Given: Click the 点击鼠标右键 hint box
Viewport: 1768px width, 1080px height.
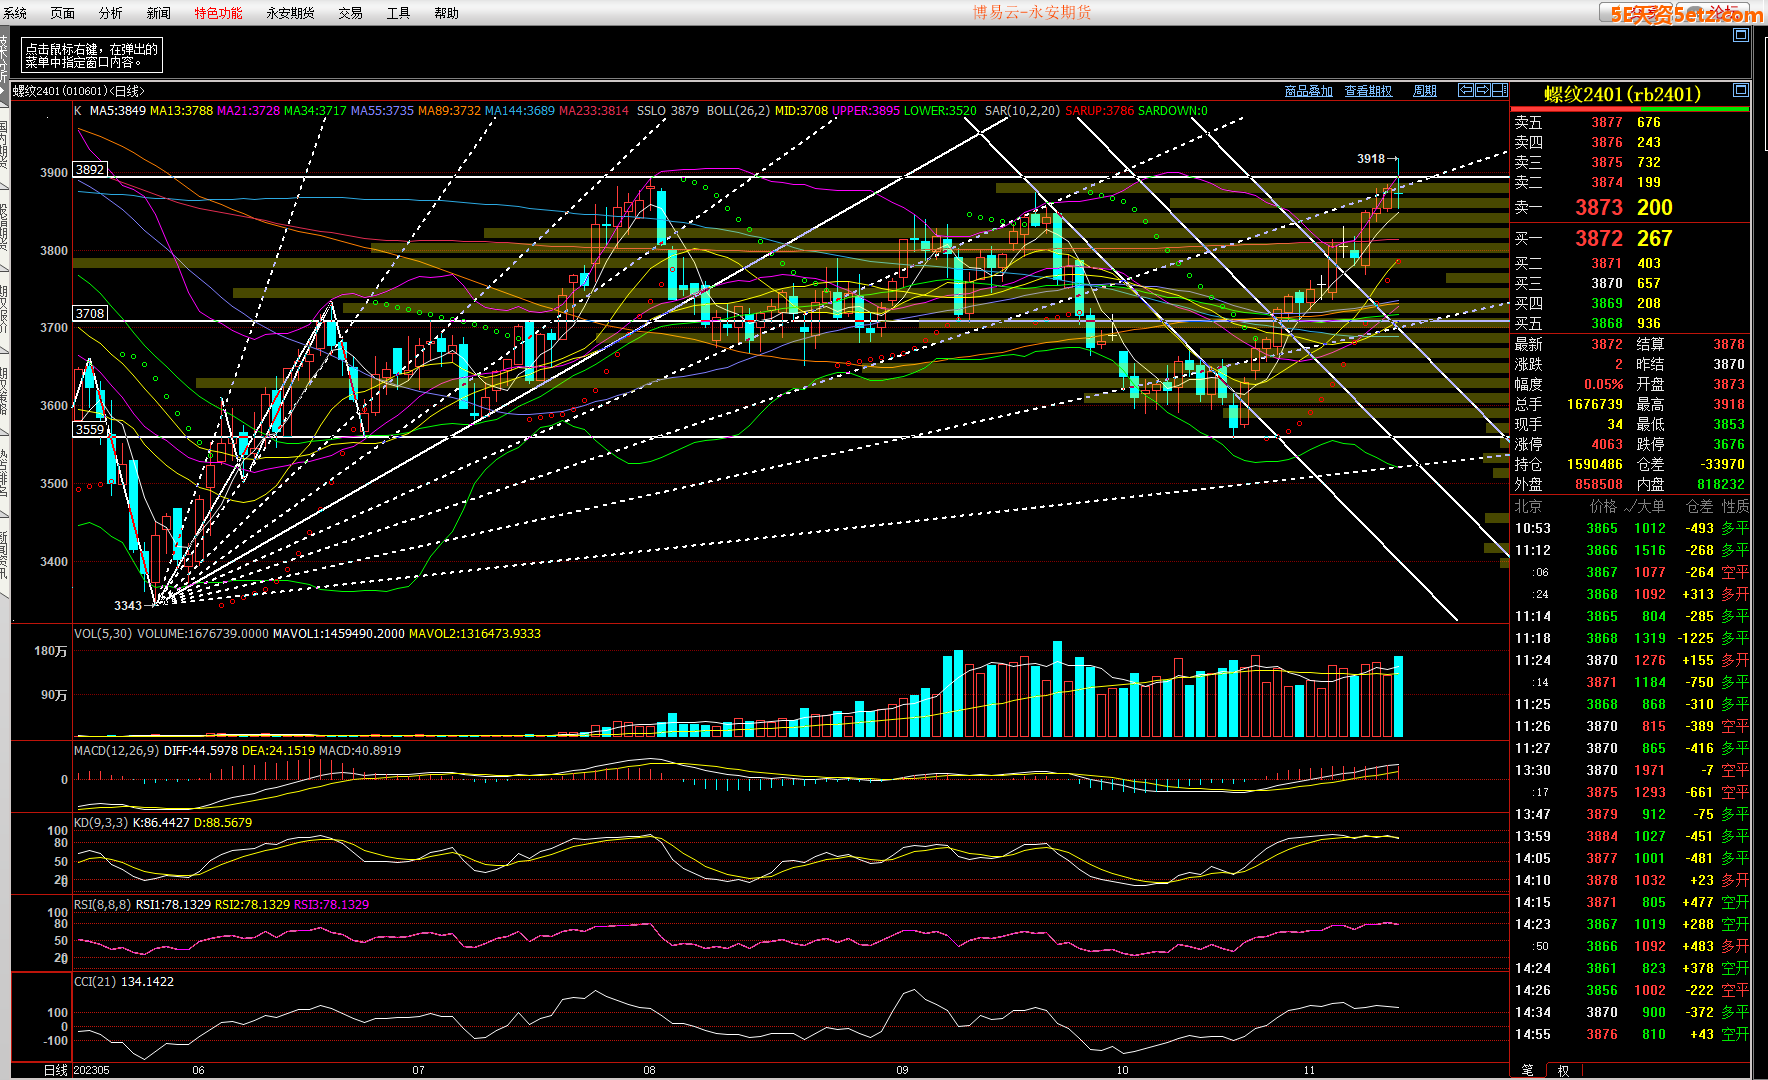Looking at the screenshot, I should (x=91, y=55).
